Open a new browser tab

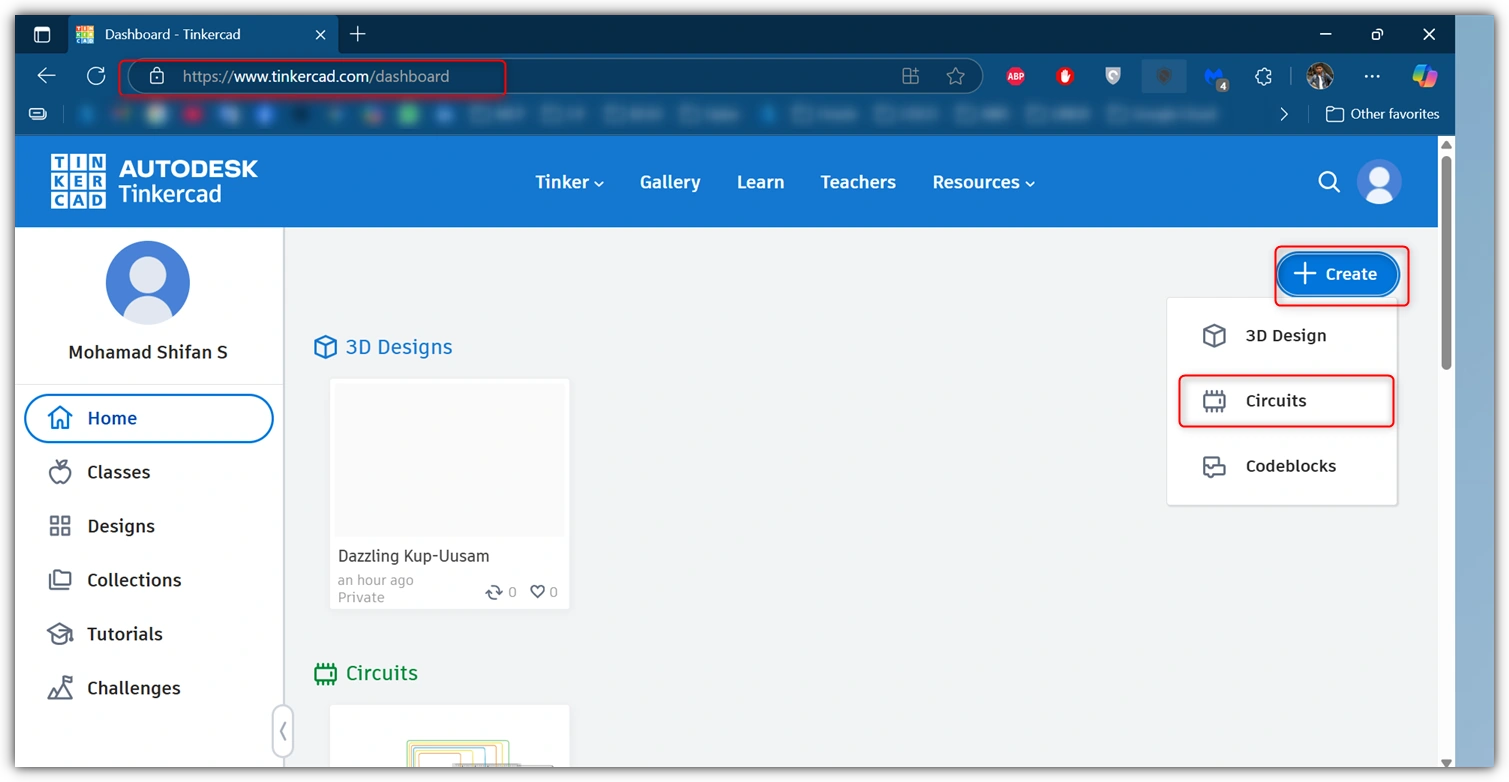tap(358, 34)
